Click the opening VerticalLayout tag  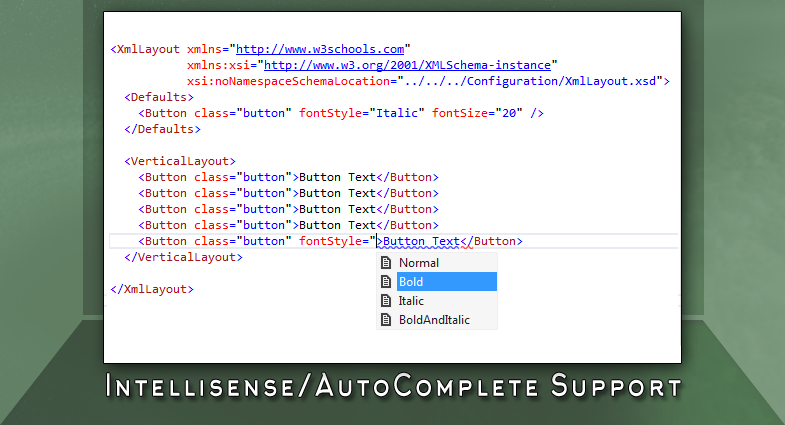(x=180, y=161)
